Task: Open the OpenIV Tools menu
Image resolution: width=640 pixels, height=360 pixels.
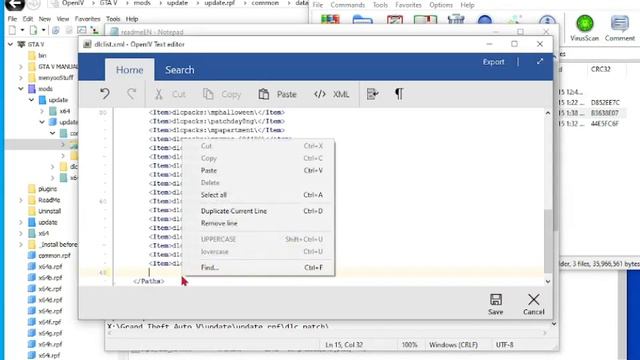Action: (x=113, y=19)
